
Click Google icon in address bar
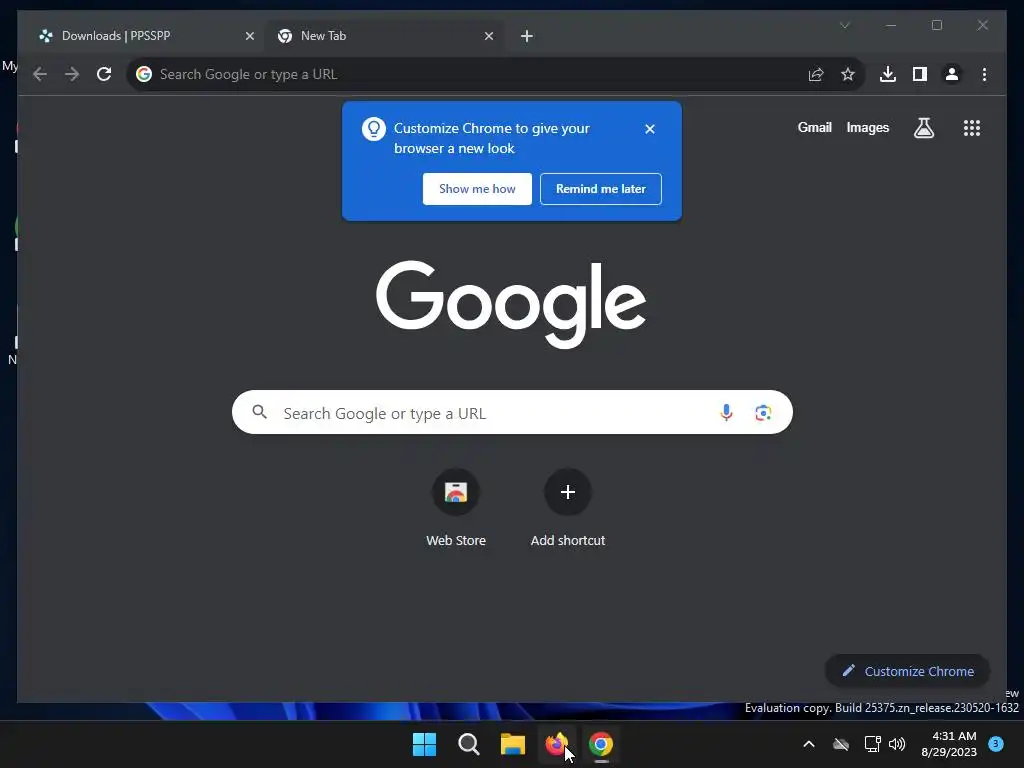coord(144,74)
